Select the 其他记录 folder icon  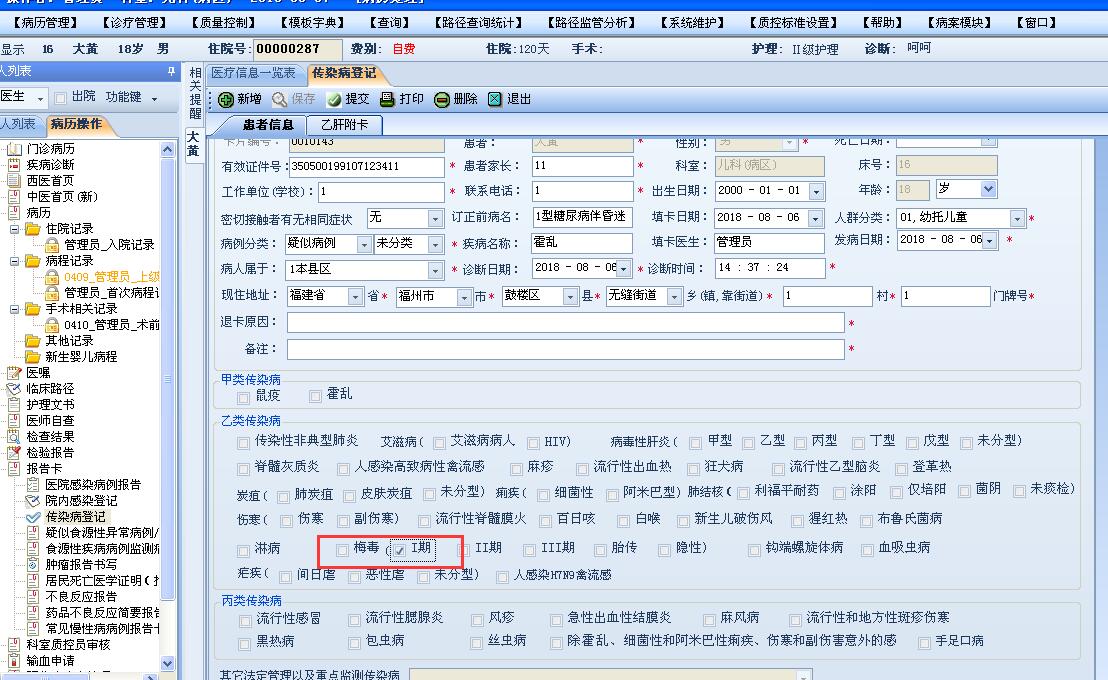pos(33,341)
